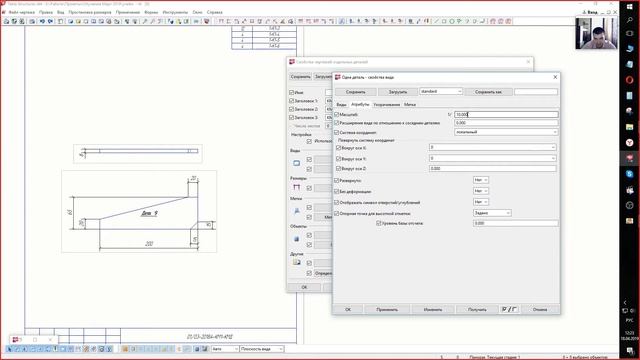Open the Windows Start menu
The height and width of the screenshot is (360, 640).
[629, 7]
